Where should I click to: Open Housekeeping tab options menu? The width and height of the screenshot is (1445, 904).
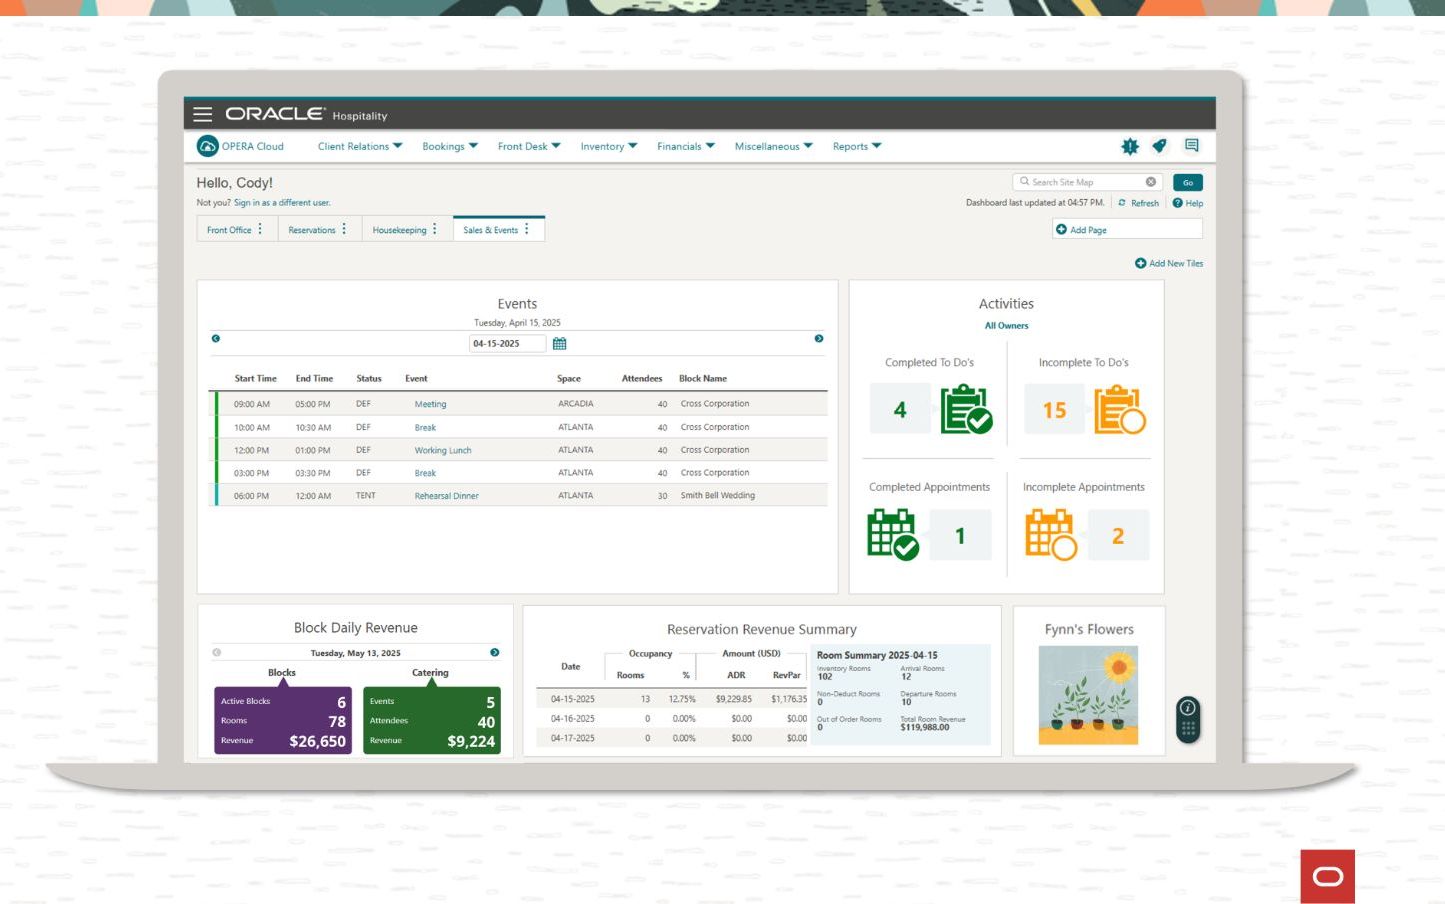click(435, 229)
